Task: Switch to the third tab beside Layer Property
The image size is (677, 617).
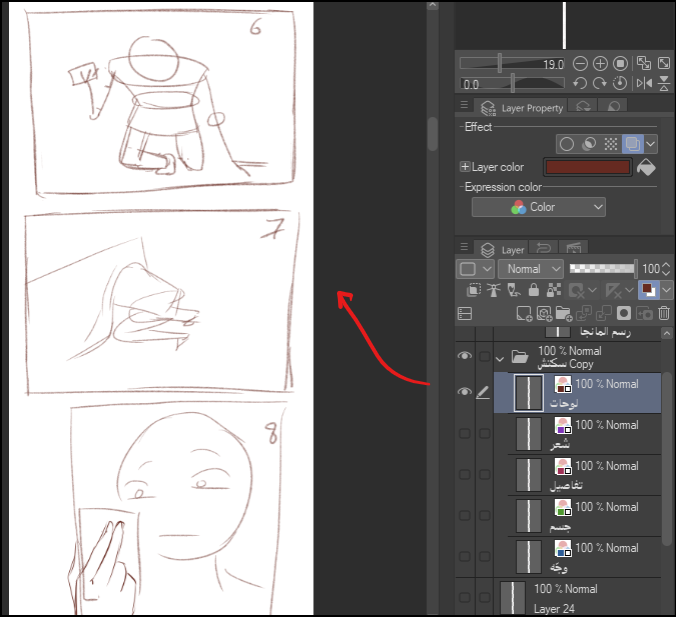Action: (613, 107)
